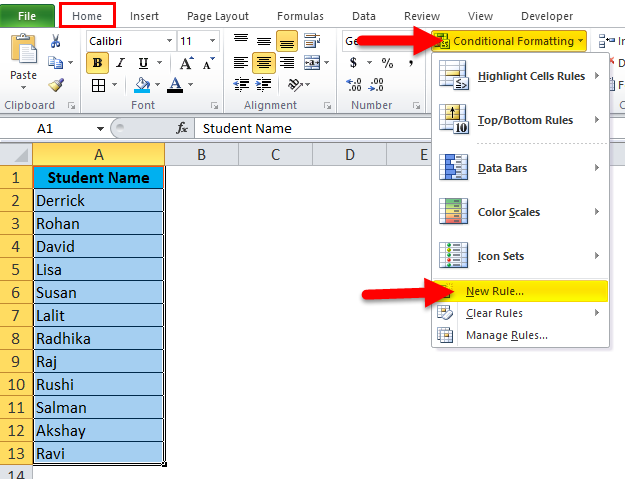Open Fill Color dropdown arrow
625x479 pixels.
157,84
